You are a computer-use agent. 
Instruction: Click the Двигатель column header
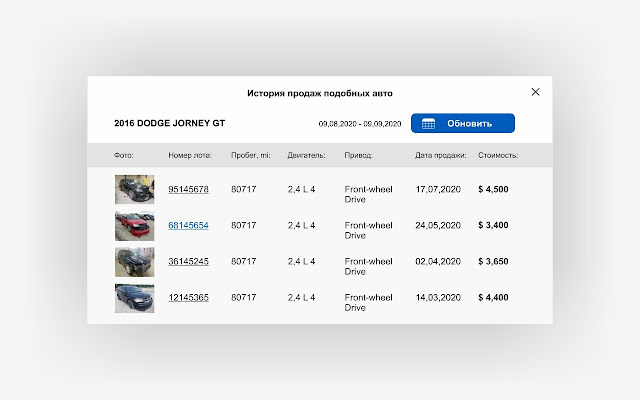click(306, 155)
